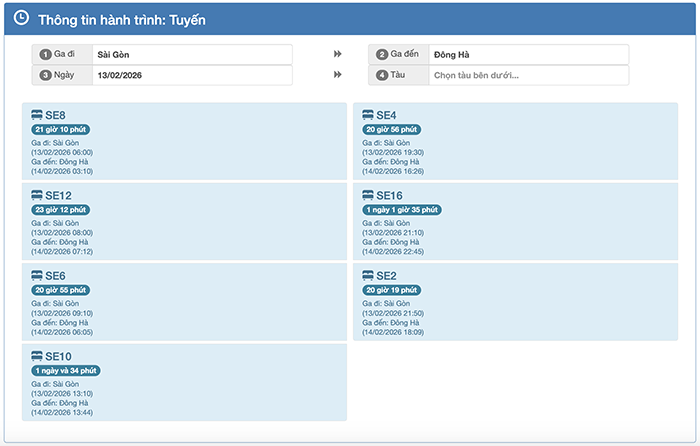Click the SE2 train icon
The width and height of the screenshot is (700, 446).
tap(368, 275)
